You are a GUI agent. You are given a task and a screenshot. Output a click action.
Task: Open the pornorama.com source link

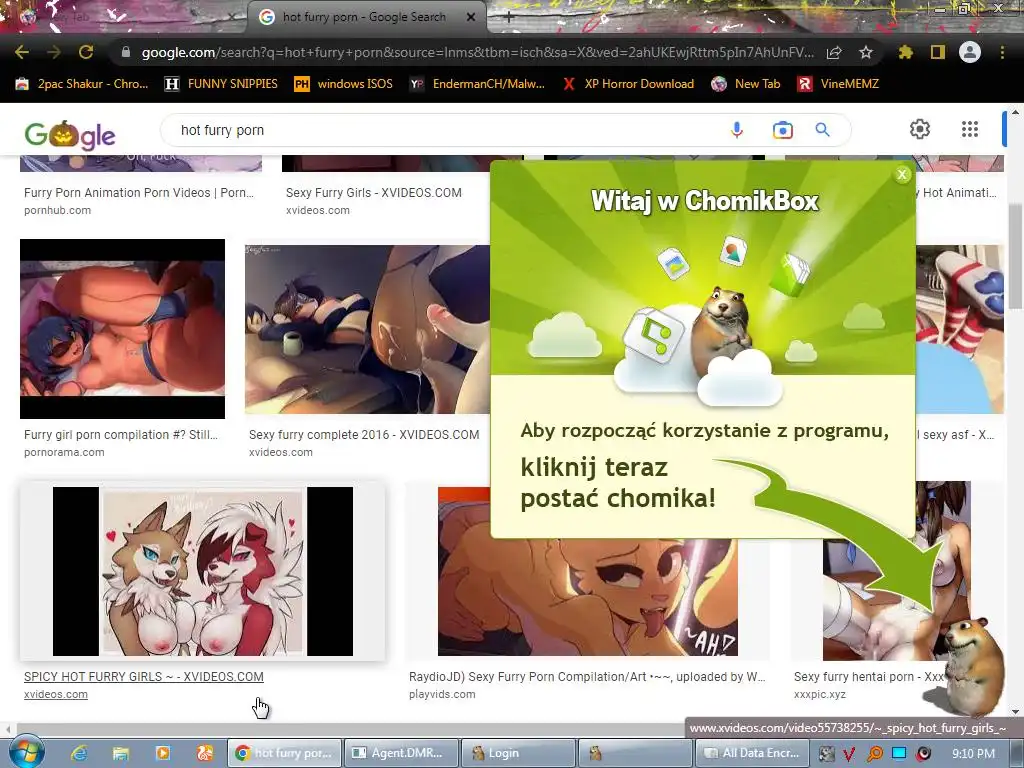coord(64,452)
